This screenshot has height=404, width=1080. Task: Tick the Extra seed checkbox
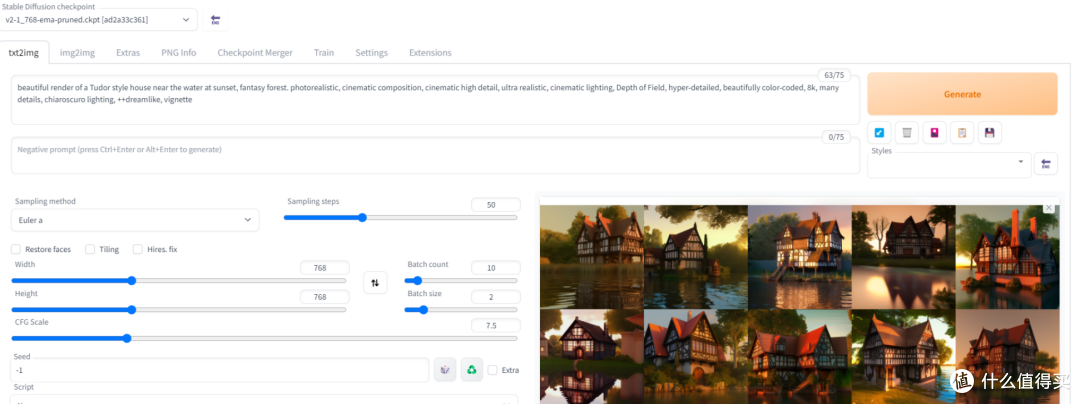coord(492,370)
